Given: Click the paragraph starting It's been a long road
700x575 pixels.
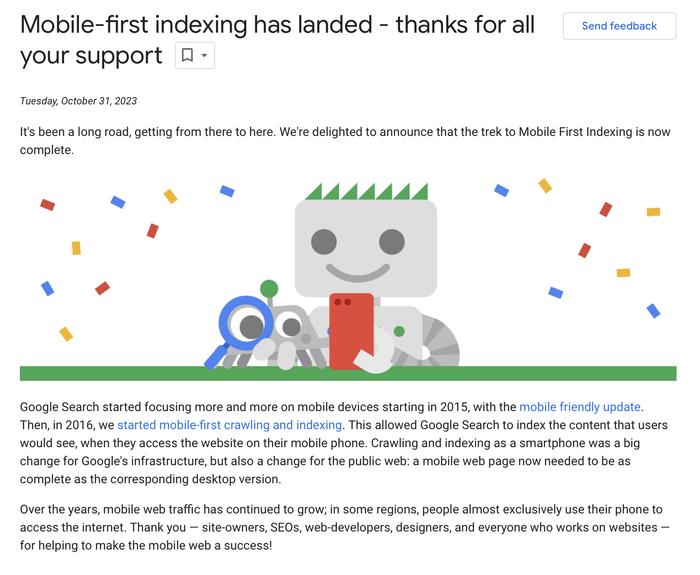Looking at the screenshot, I should click(345, 141).
